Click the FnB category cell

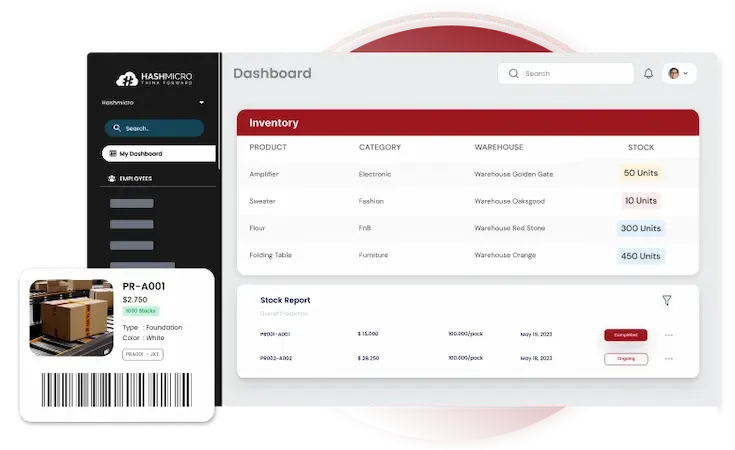pos(365,228)
